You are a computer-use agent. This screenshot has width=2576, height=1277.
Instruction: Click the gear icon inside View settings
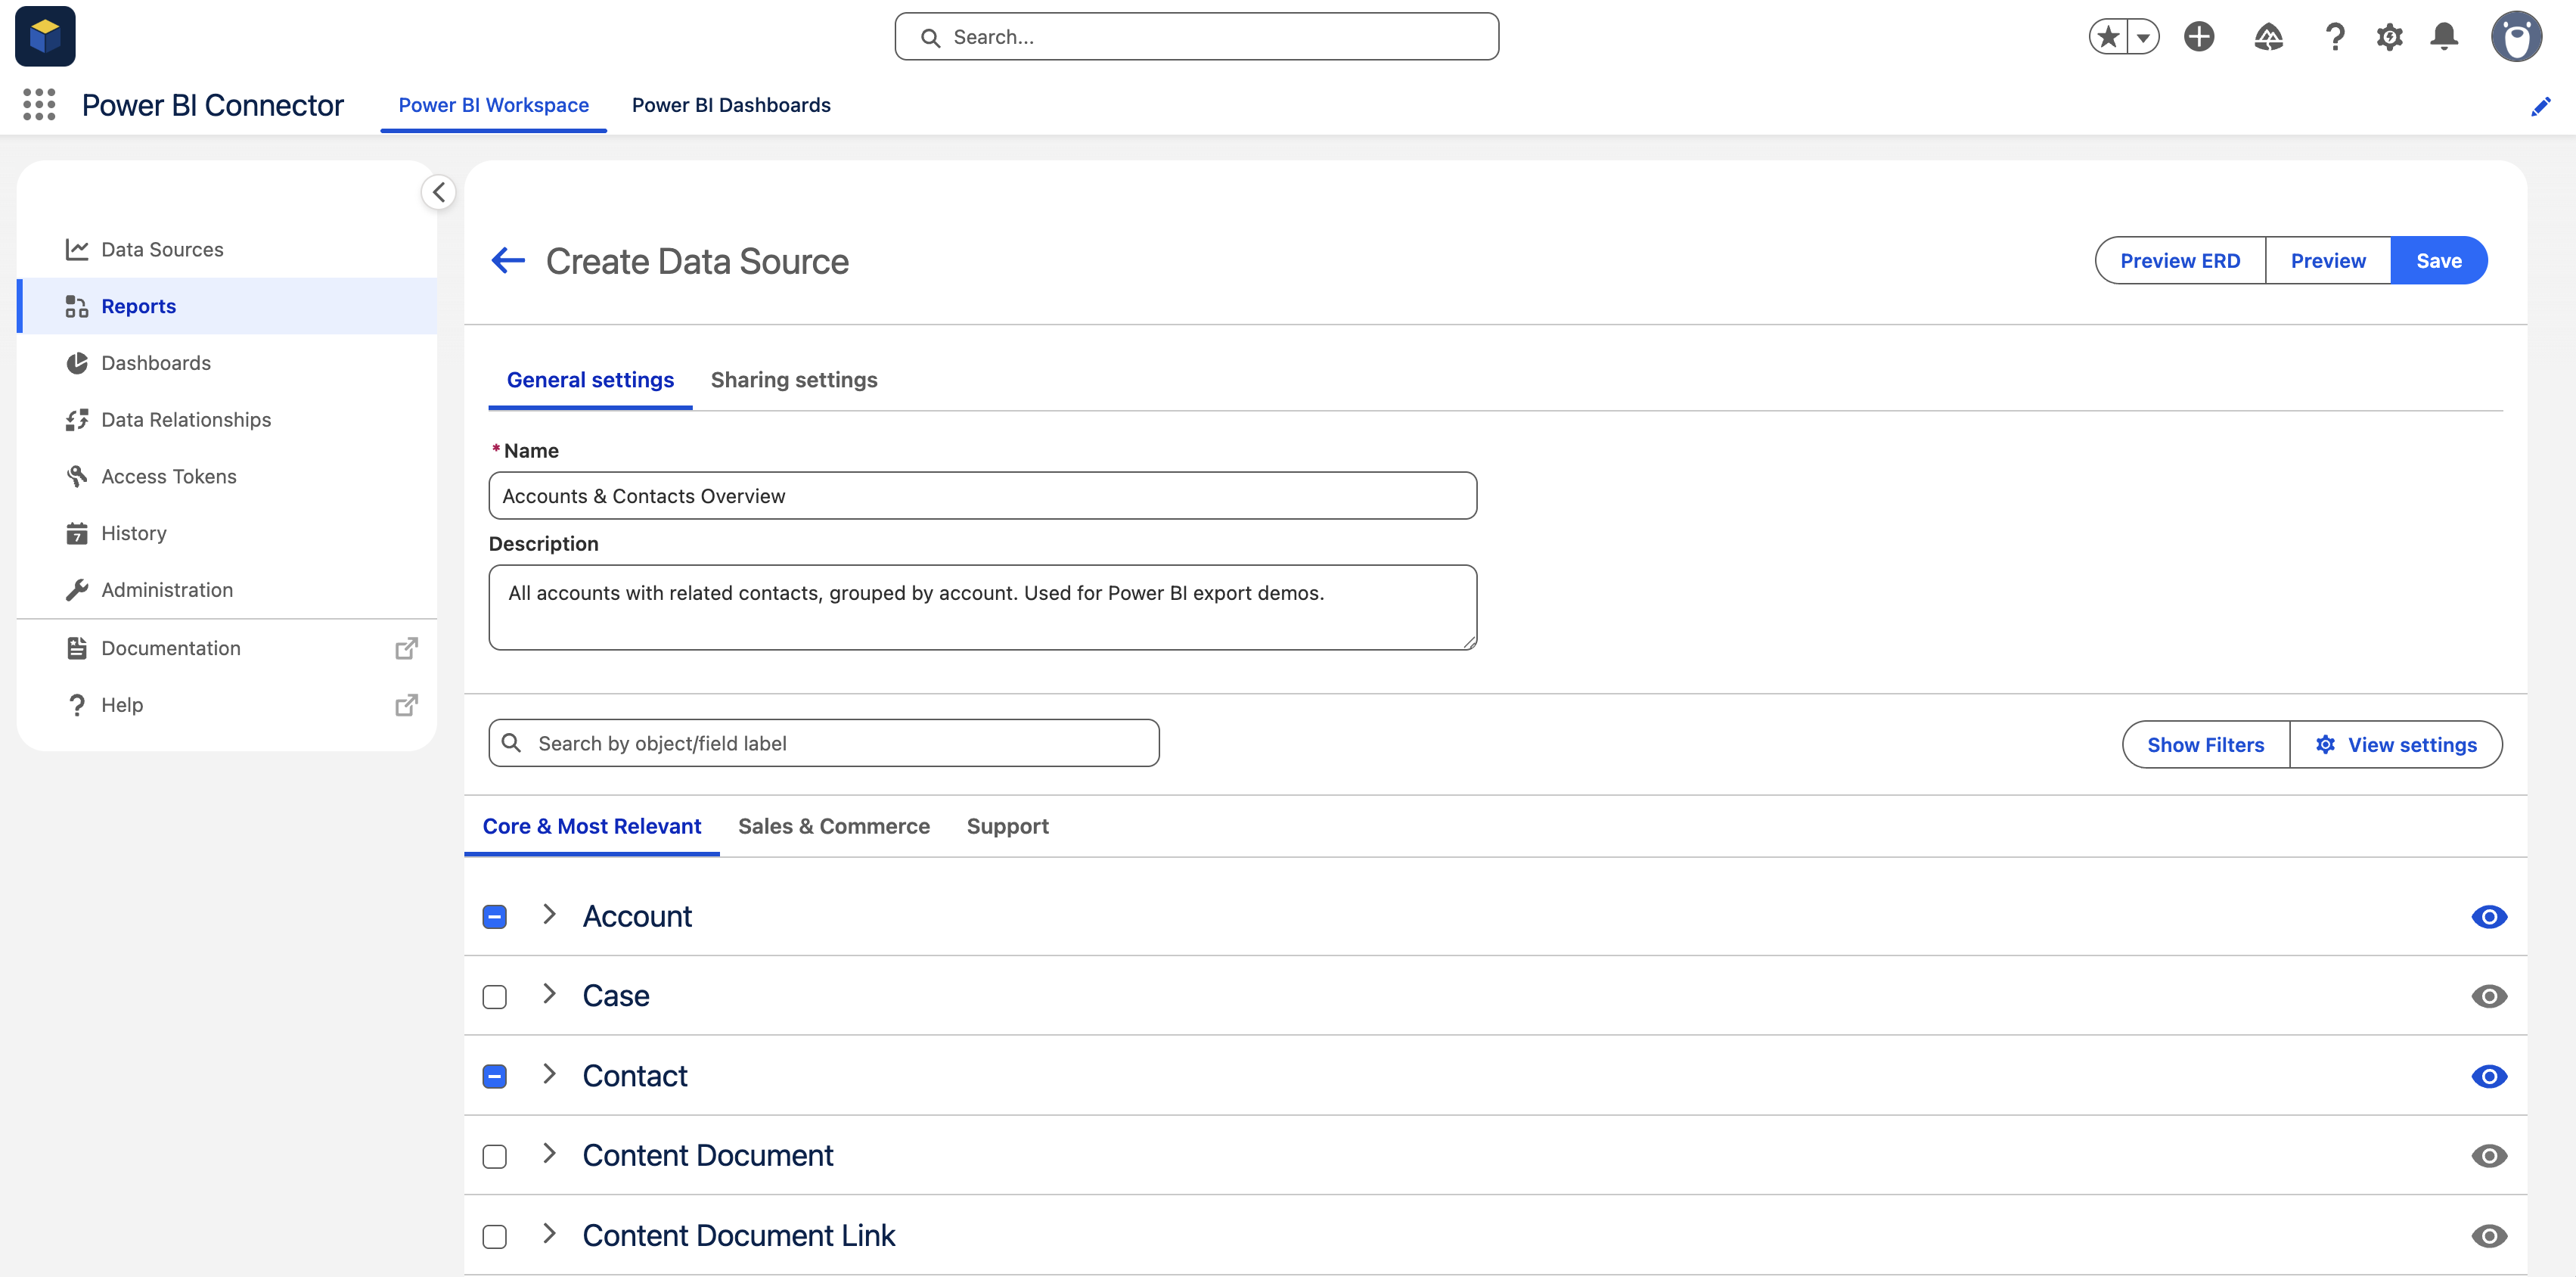coord(2326,745)
